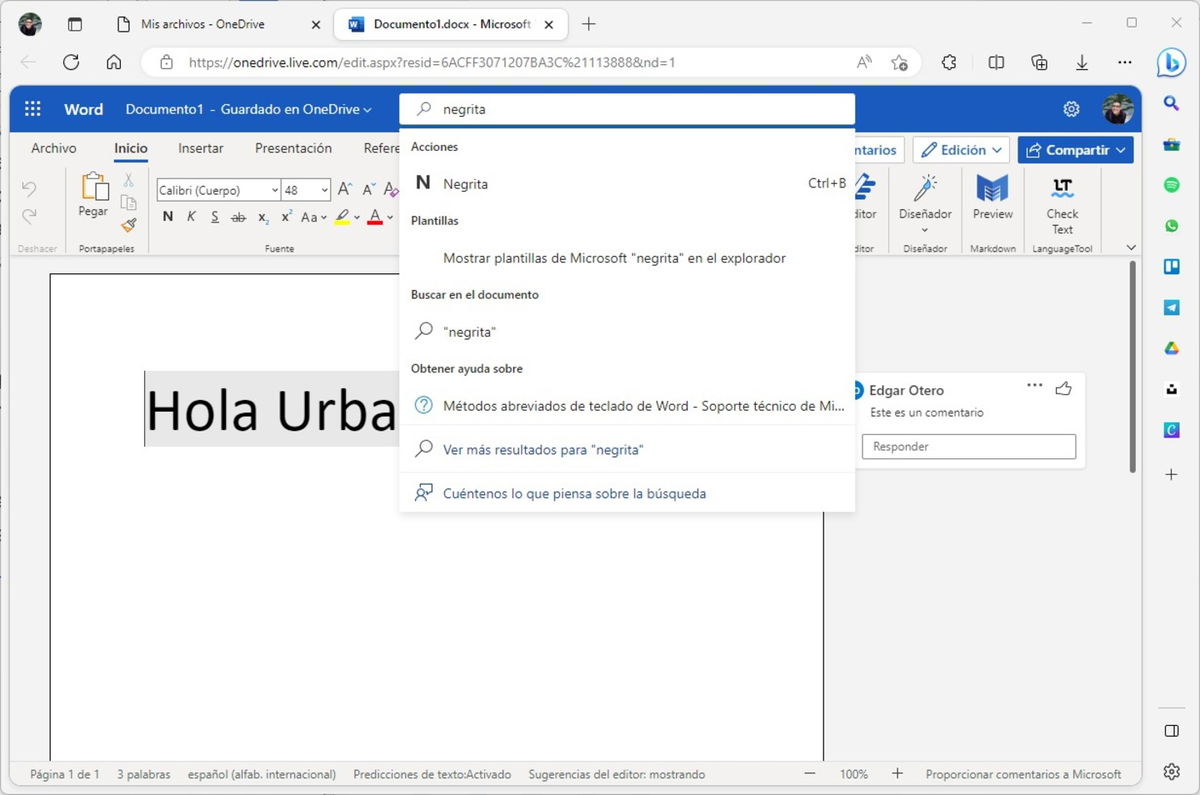Open highlight color dropdown arrow
The image size is (1200, 795).
tap(358, 217)
